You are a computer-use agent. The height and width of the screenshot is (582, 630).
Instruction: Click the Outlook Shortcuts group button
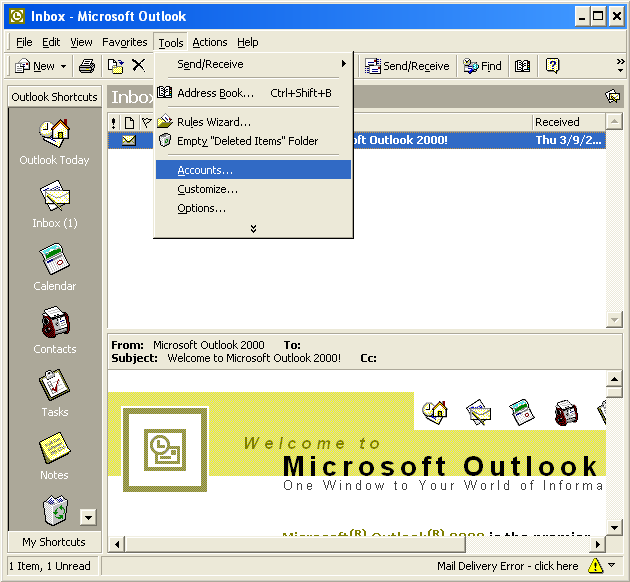point(54,97)
